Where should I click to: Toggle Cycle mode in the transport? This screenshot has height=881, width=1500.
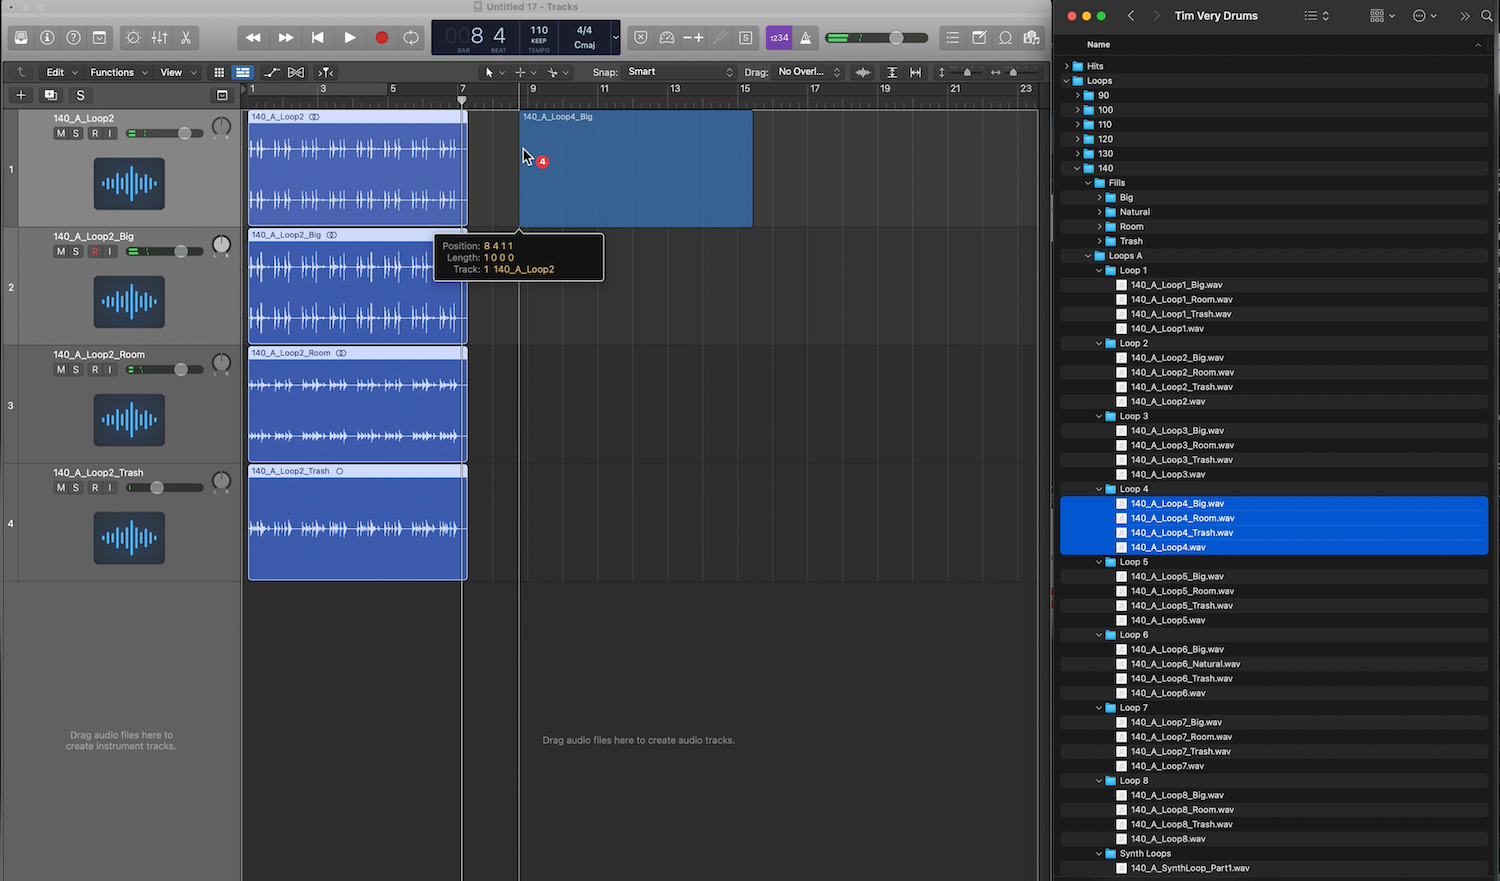pos(411,38)
